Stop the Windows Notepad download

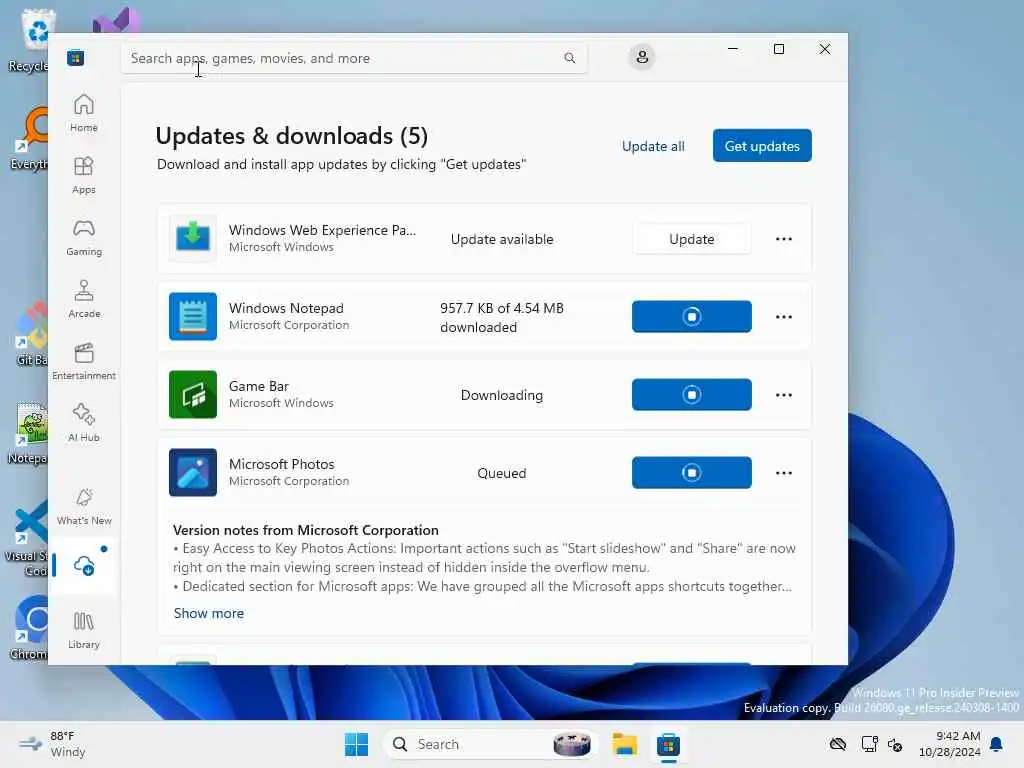[x=692, y=316]
